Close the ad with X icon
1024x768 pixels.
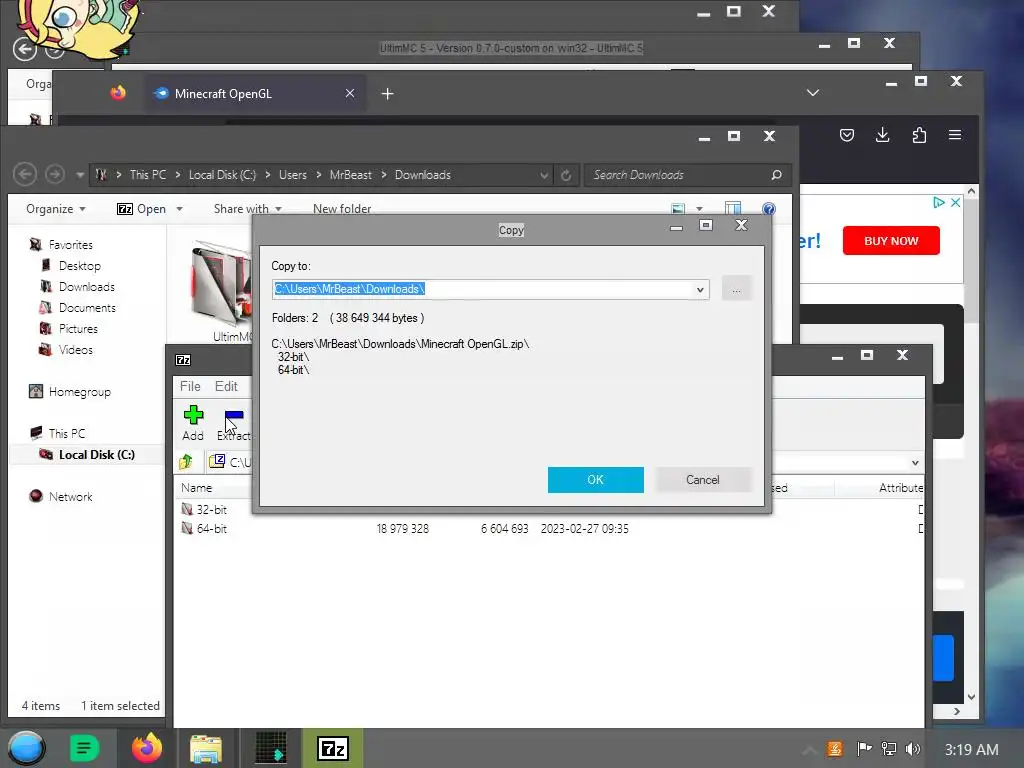tap(955, 202)
